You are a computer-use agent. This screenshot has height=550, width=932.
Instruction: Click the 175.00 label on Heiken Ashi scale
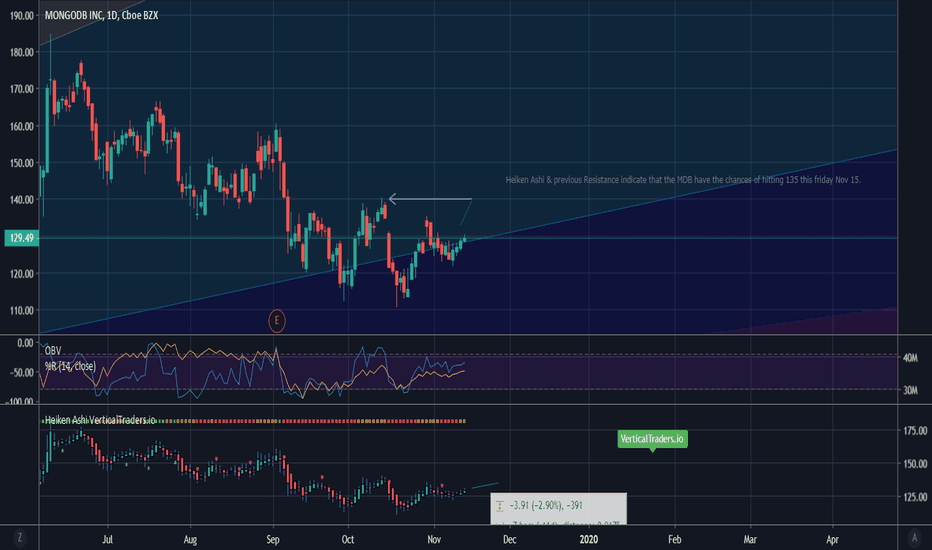click(x=914, y=430)
